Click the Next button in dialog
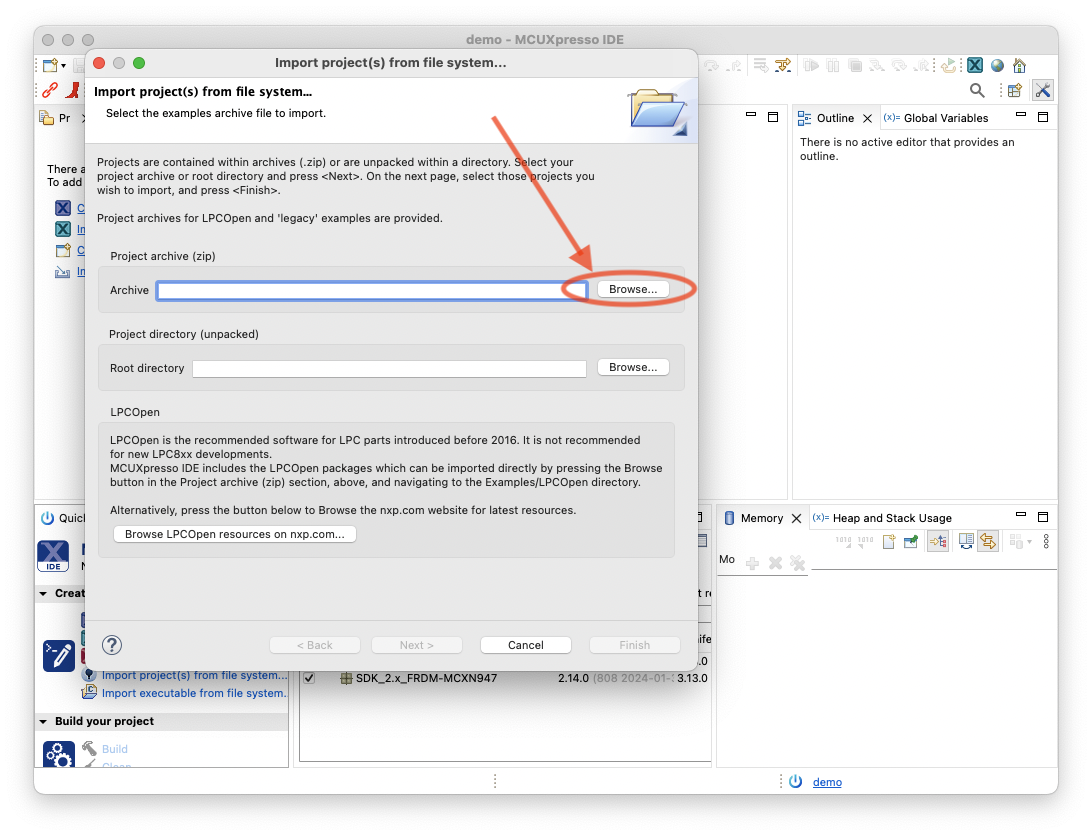This screenshot has height=836, width=1092. pyautogui.click(x=416, y=645)
